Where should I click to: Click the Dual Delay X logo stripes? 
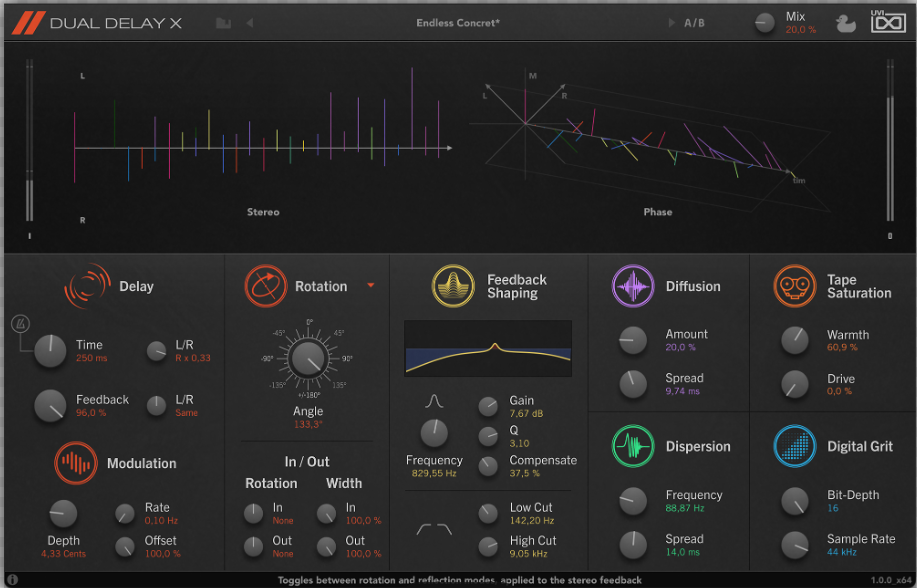28,23
